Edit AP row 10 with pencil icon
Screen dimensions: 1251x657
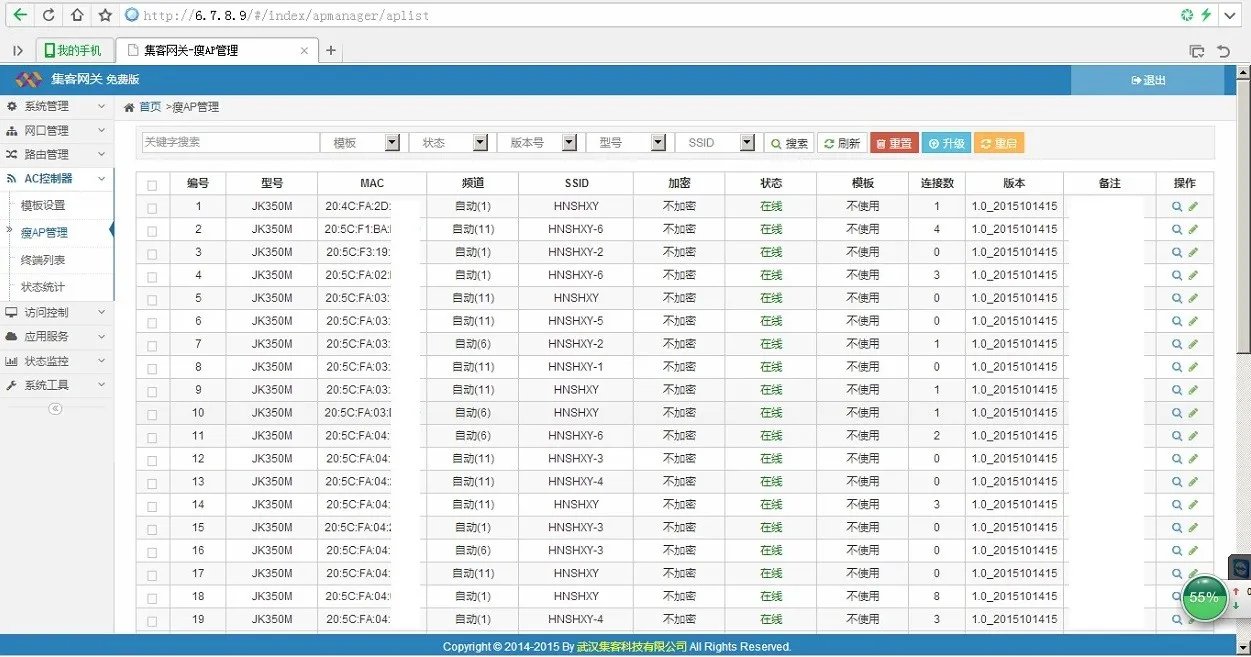[1193, 413]
